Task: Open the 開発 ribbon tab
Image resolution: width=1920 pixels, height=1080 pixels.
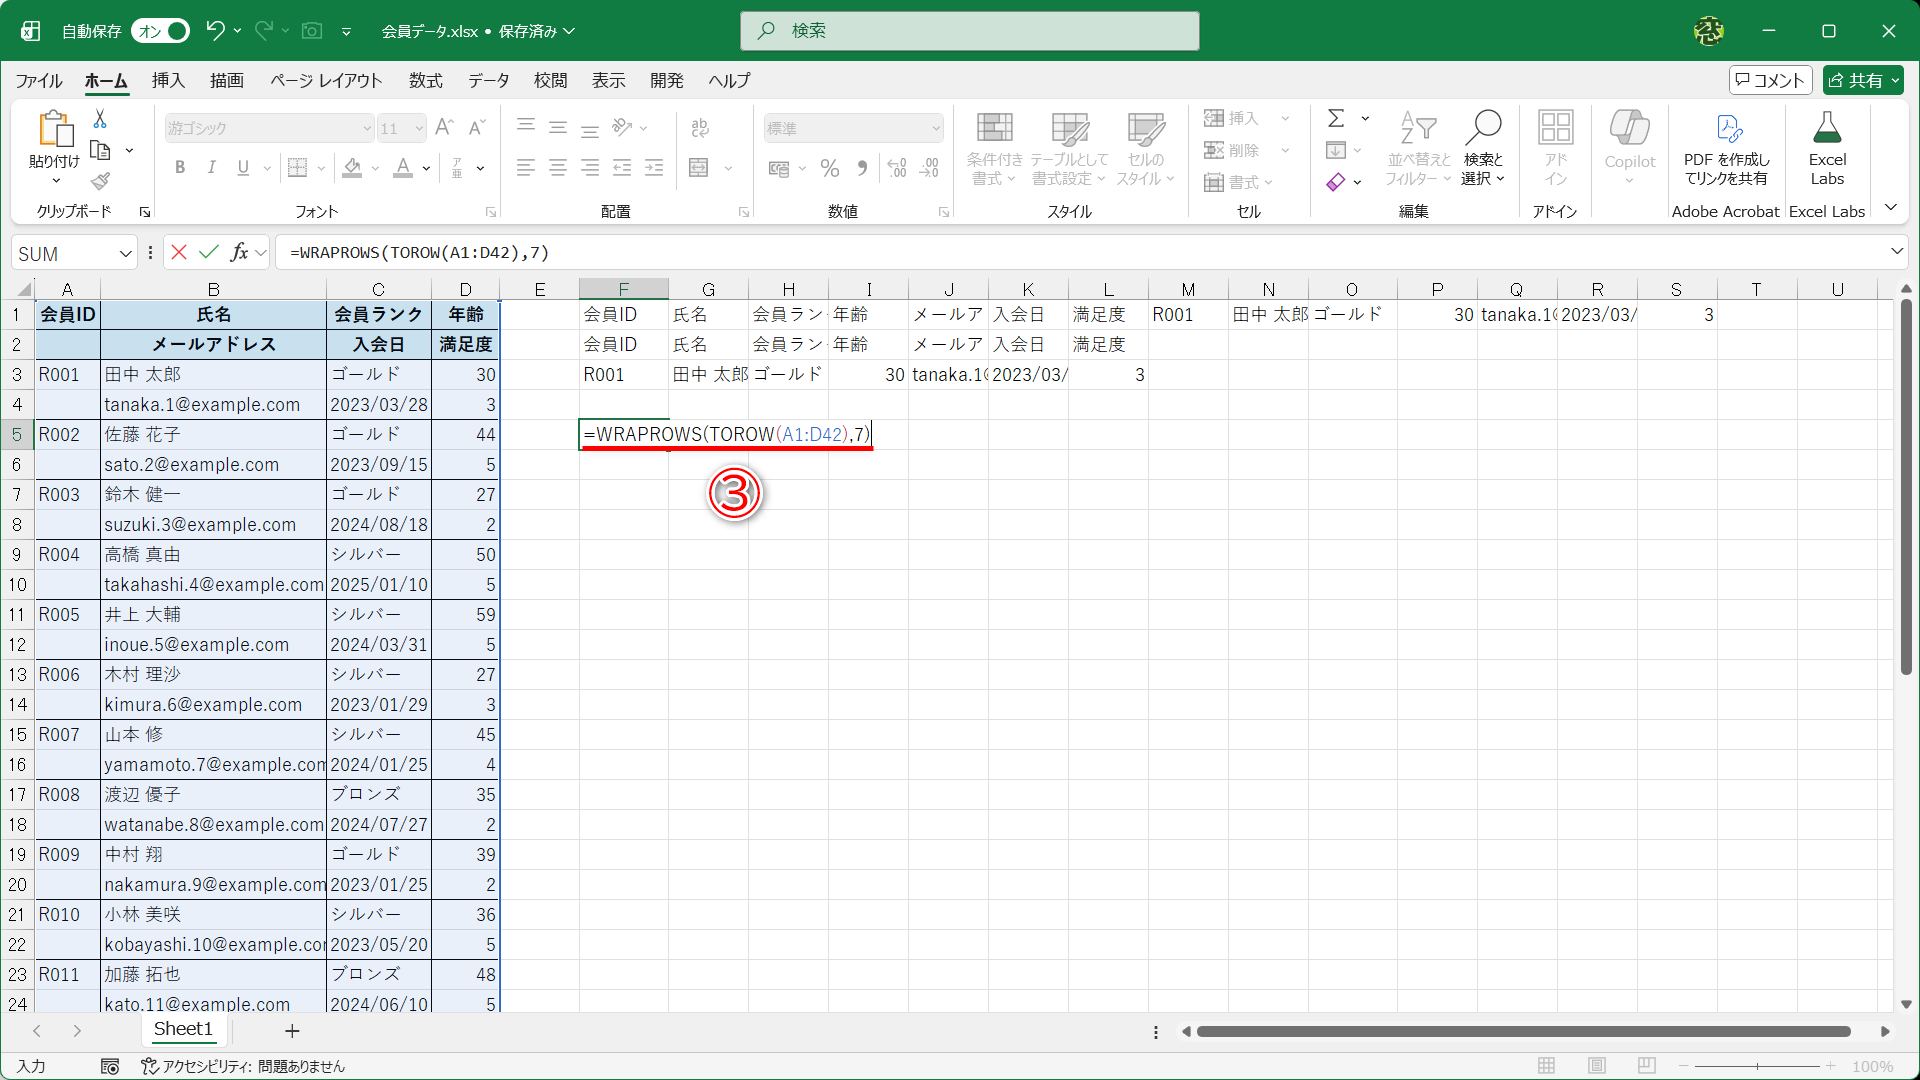Action: (x=665, y=81)
